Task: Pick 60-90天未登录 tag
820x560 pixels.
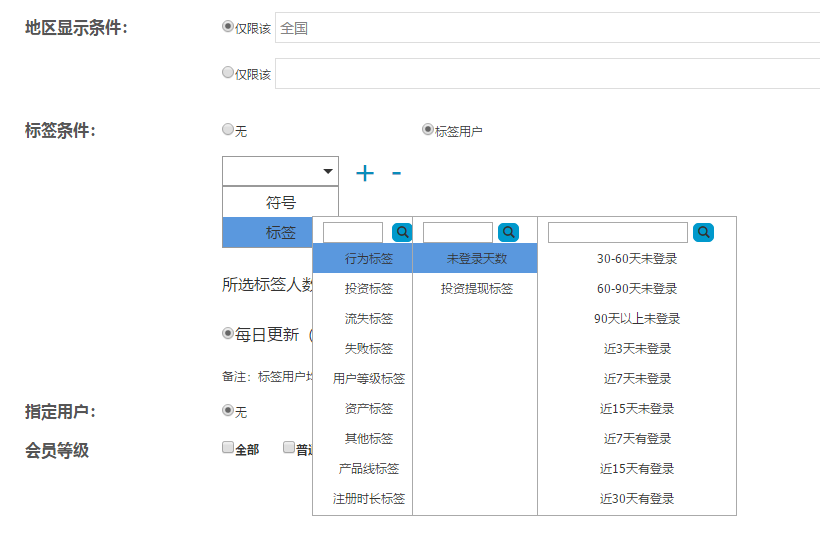Action: click(637, 288)
